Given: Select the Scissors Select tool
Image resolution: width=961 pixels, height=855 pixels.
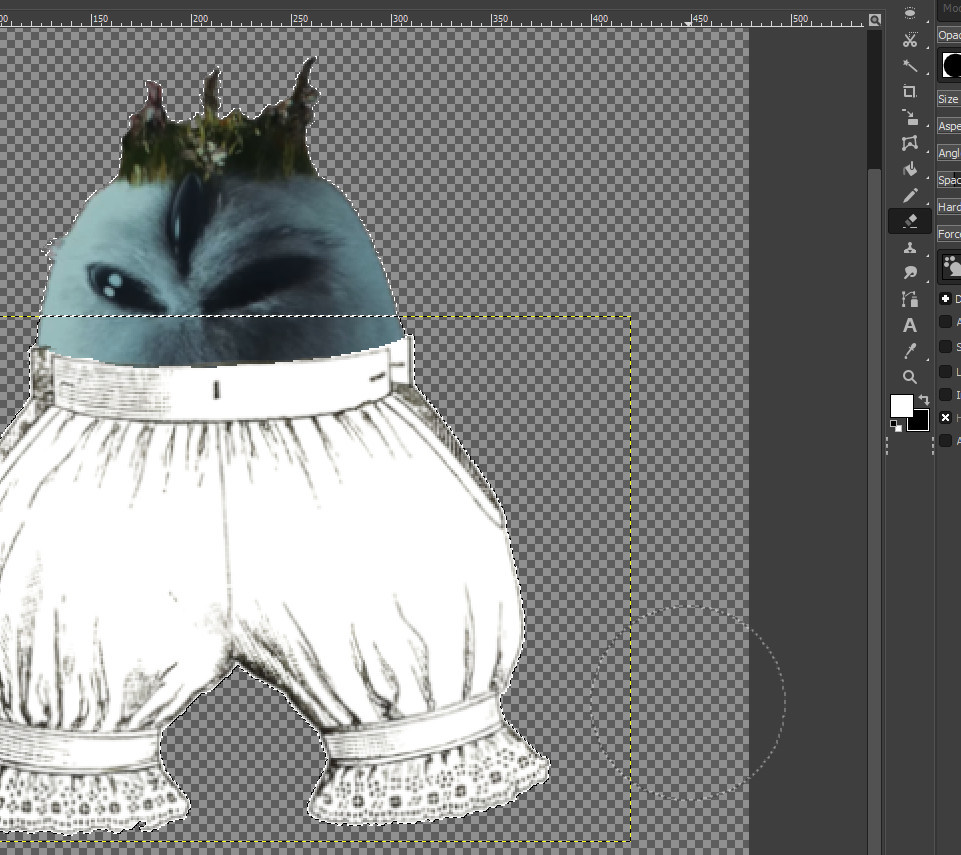Looking at the screenshot, I should click(910, 40).
